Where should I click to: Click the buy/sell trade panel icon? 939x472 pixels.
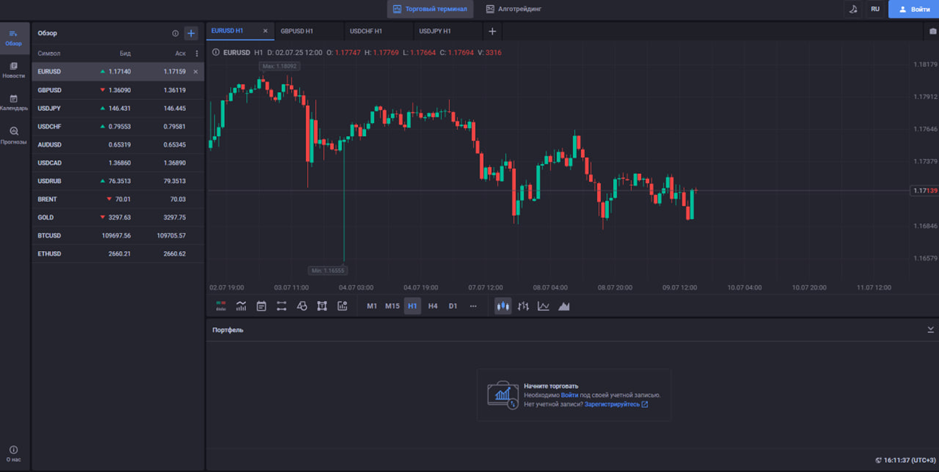[221, 306]
